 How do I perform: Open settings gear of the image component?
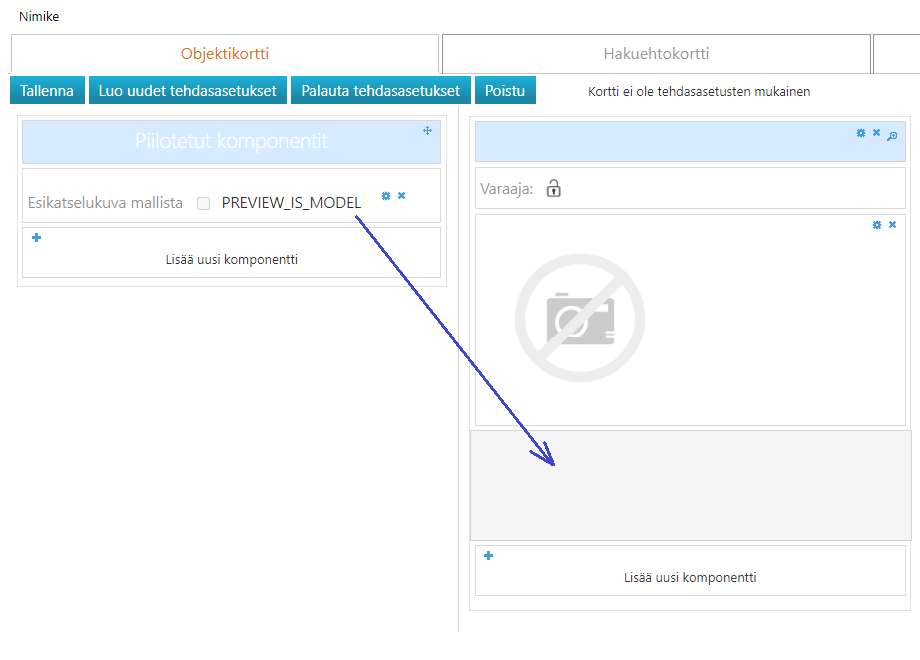tap(877, 225)
